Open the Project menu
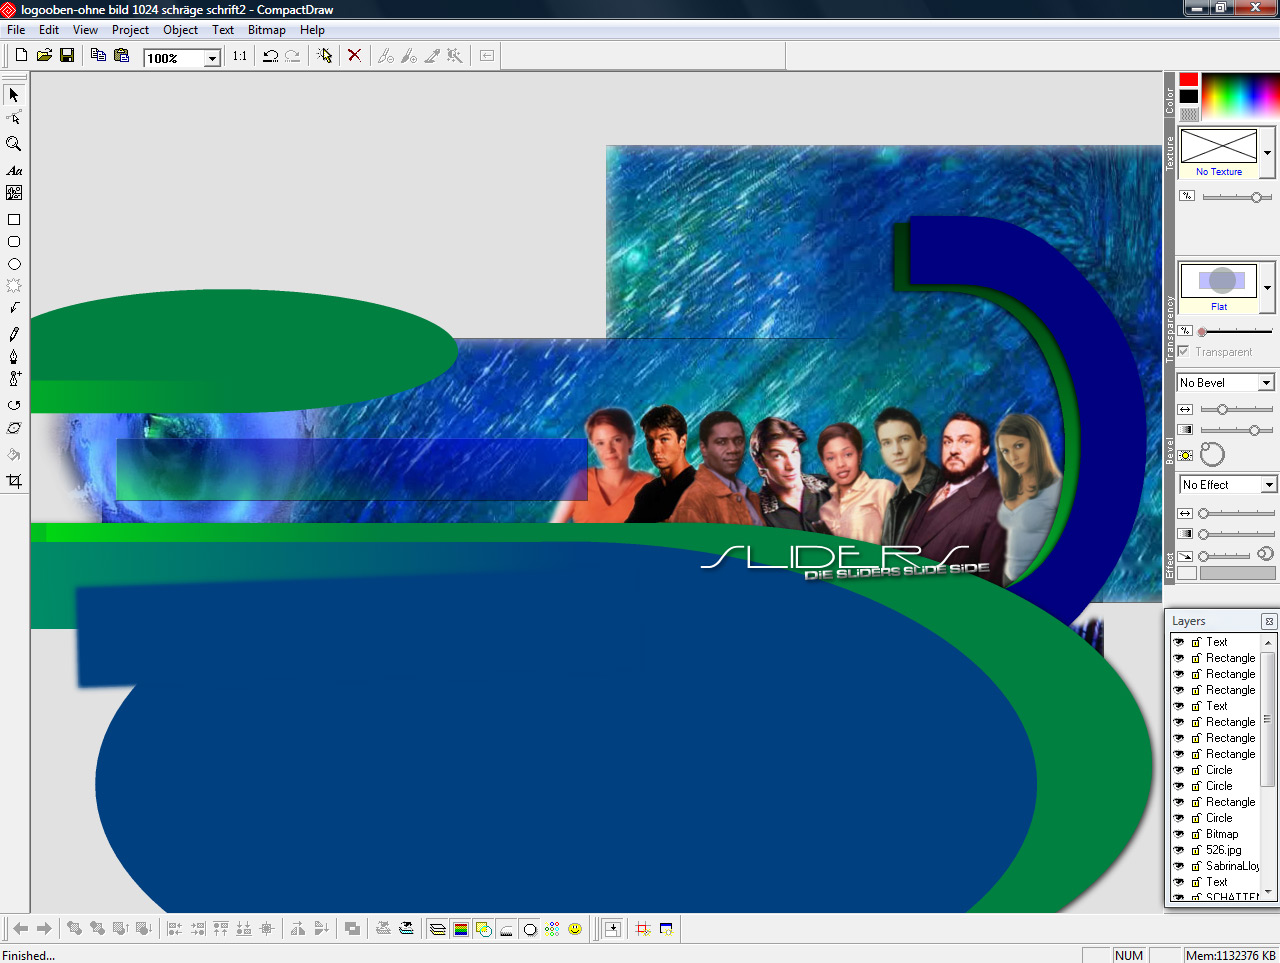 130,30
